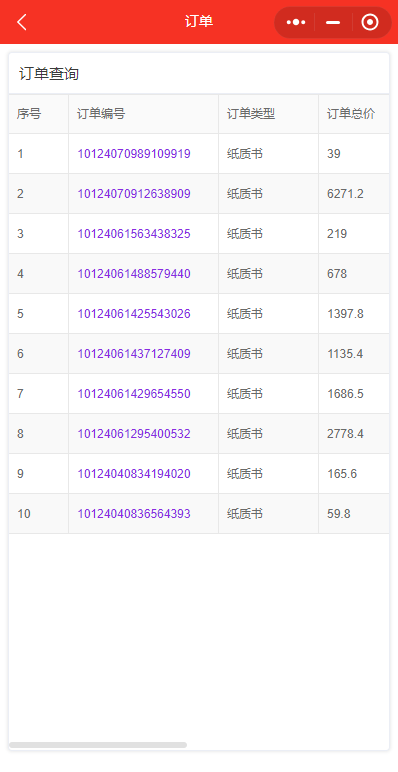This screenshot has width=398, height=772.
Task: Tap the back arrow icon
Action: pyautogui.click(x=22, y=22)
